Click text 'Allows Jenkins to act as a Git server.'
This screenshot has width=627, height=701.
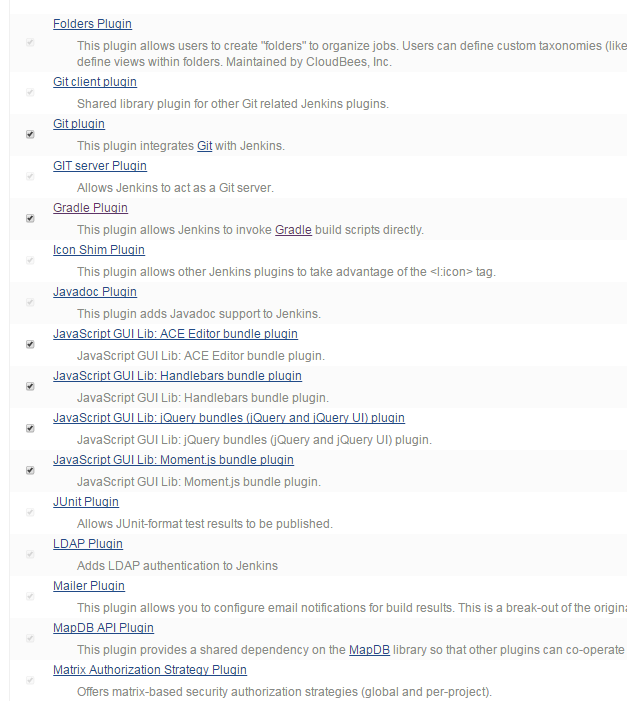175,188
